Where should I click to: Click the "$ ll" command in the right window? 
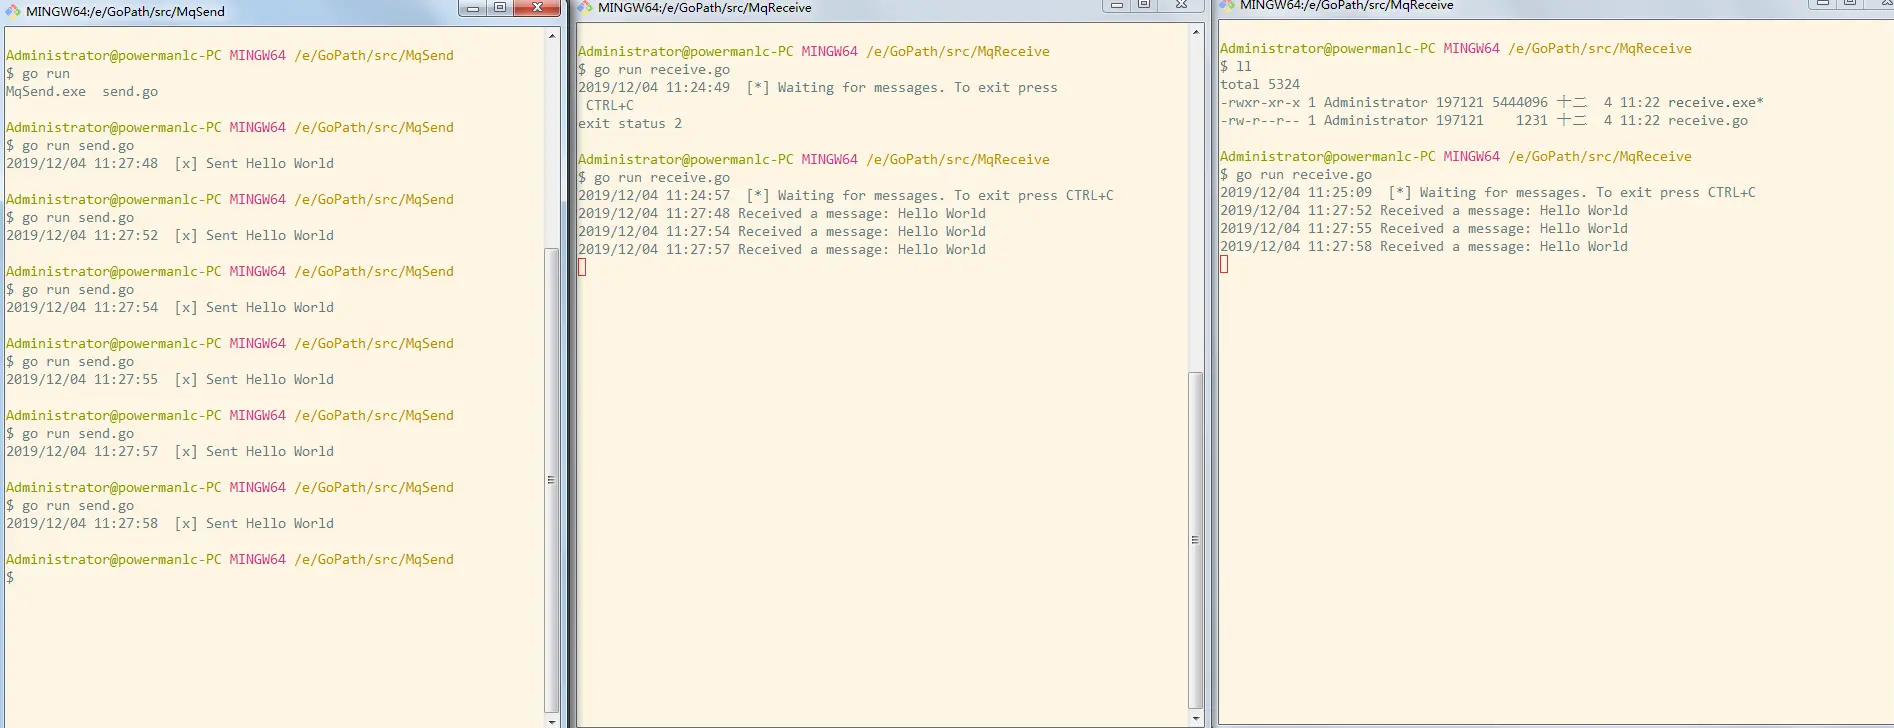[x=1236, y=67]
